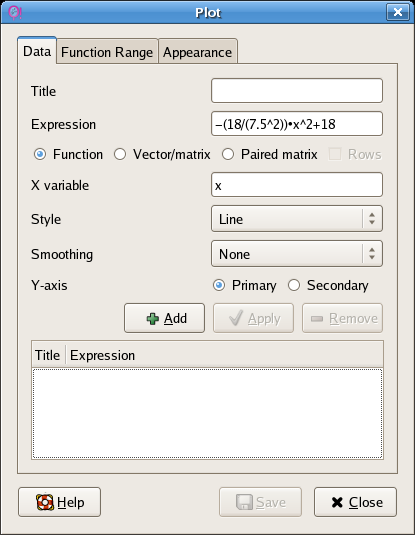Image resolution: width=415 pixels, height=535 pixels.
Task: Click the minus icon on Remove
Action: point(317,319)
